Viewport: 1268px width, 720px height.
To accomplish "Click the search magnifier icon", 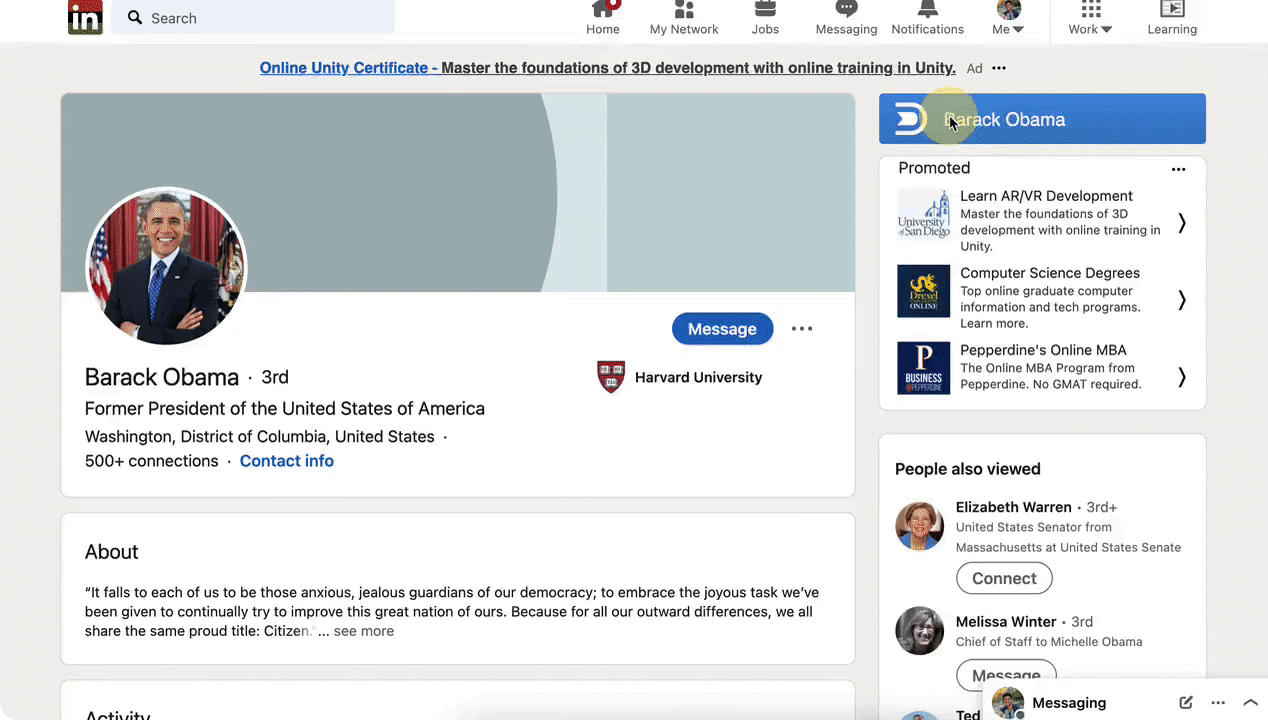I will (x=135, y=18).
